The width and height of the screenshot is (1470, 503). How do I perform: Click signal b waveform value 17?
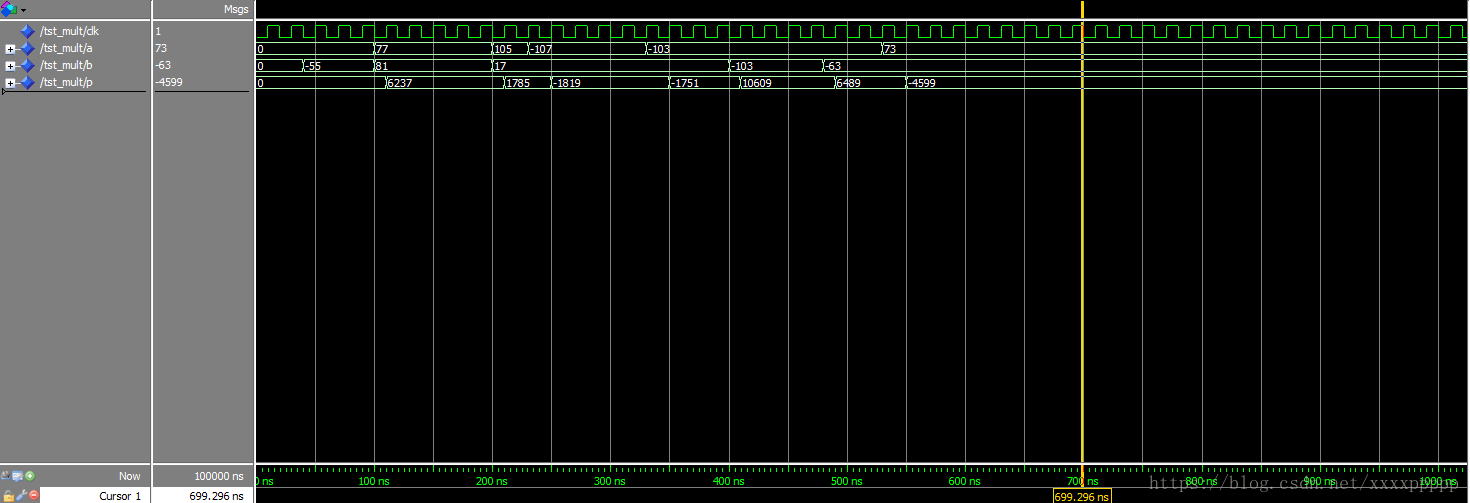coord(500,65)
